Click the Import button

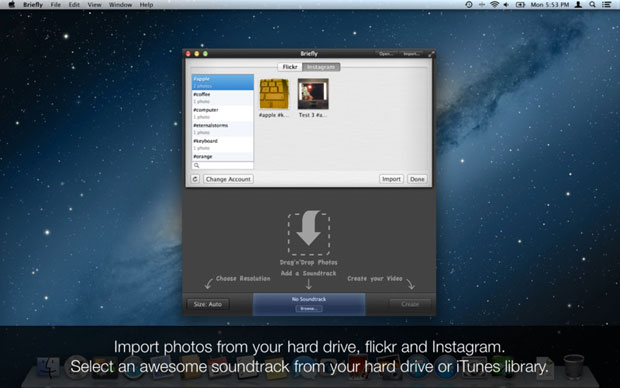pos(391,179)
